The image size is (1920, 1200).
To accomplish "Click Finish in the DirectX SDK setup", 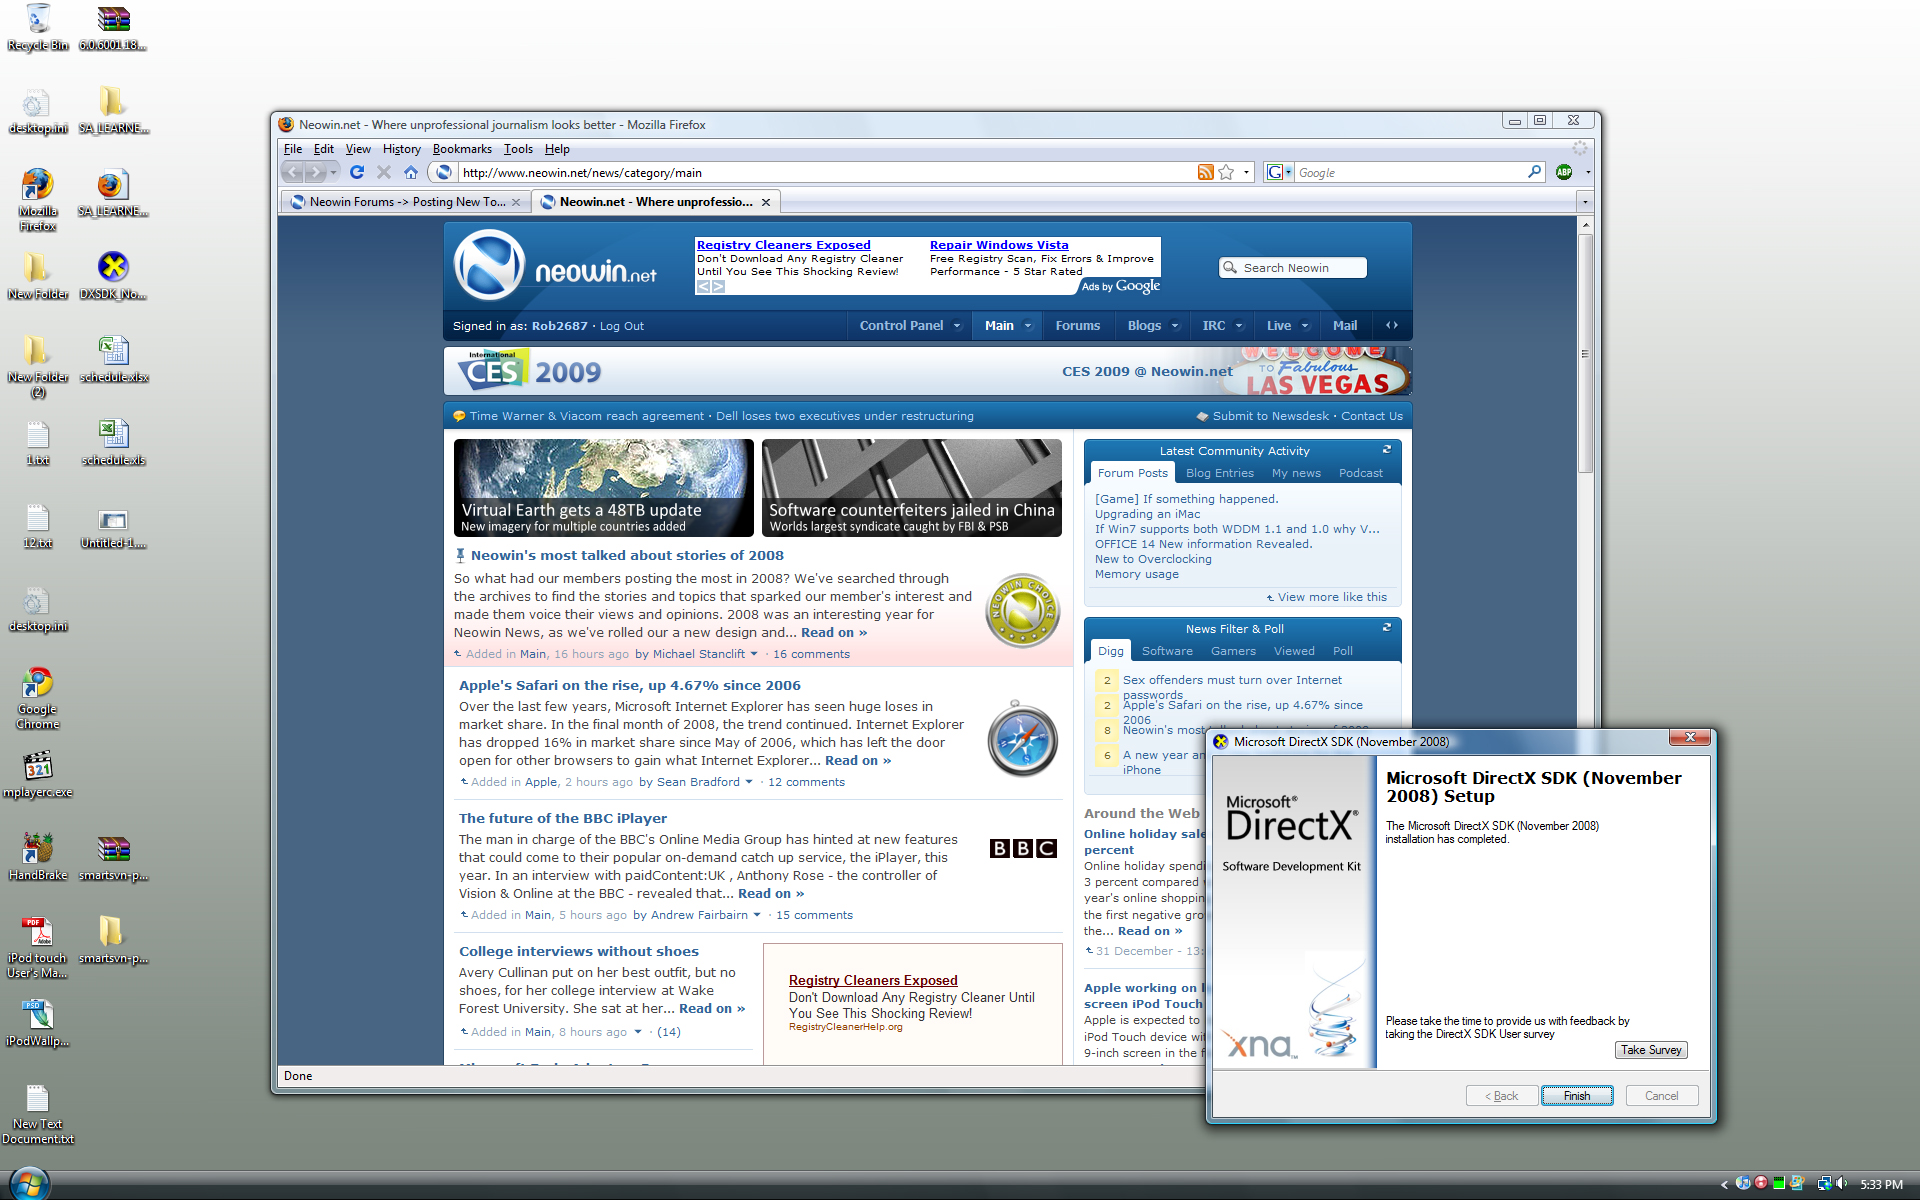I will click(x=1577, y=1095).
